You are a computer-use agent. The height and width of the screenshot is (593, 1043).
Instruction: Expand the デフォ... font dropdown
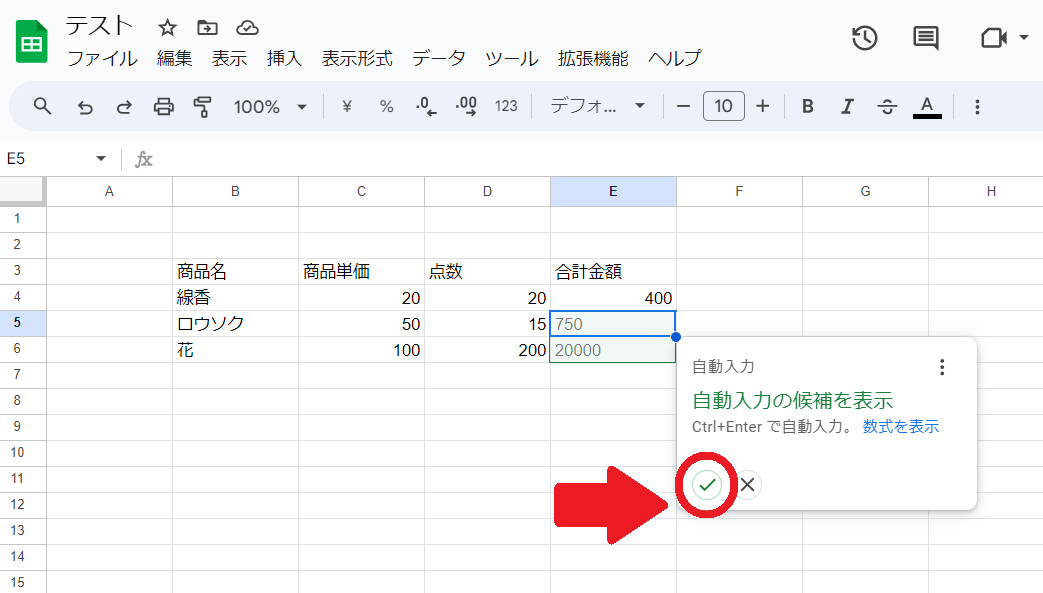(x=598, y=106)
